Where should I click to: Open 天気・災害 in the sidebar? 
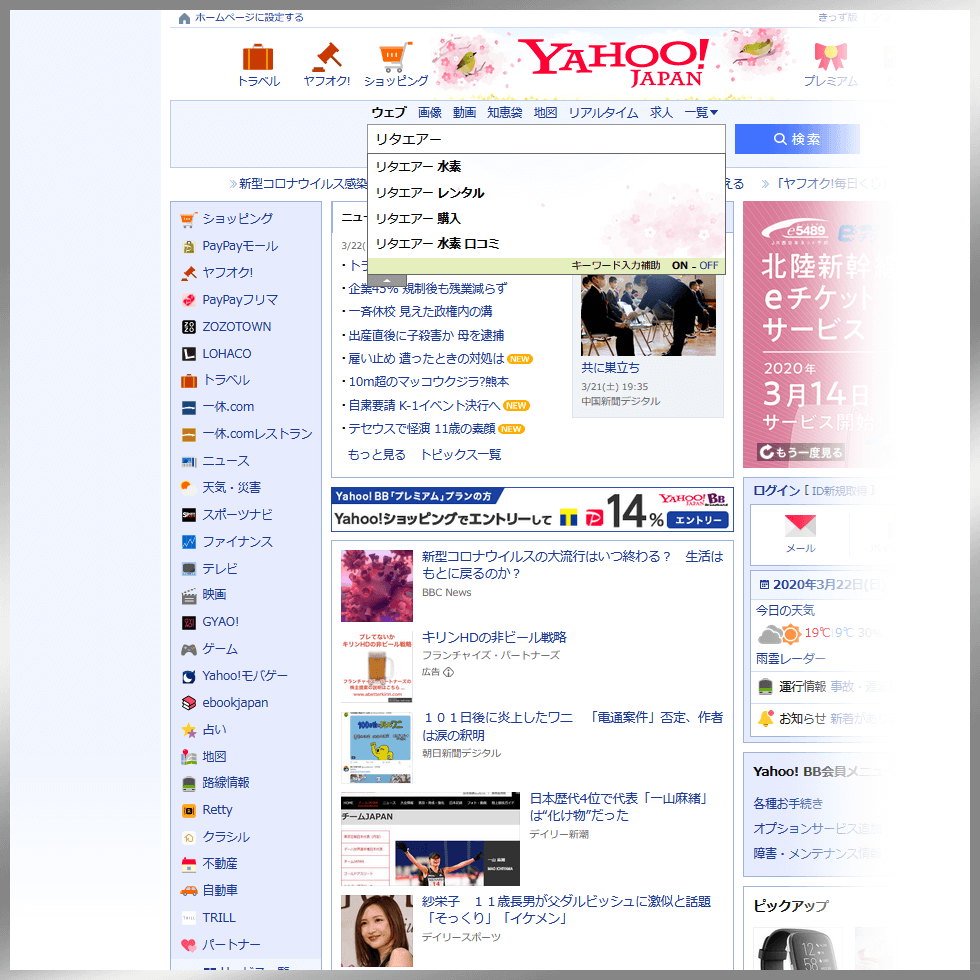pos(231,488)
